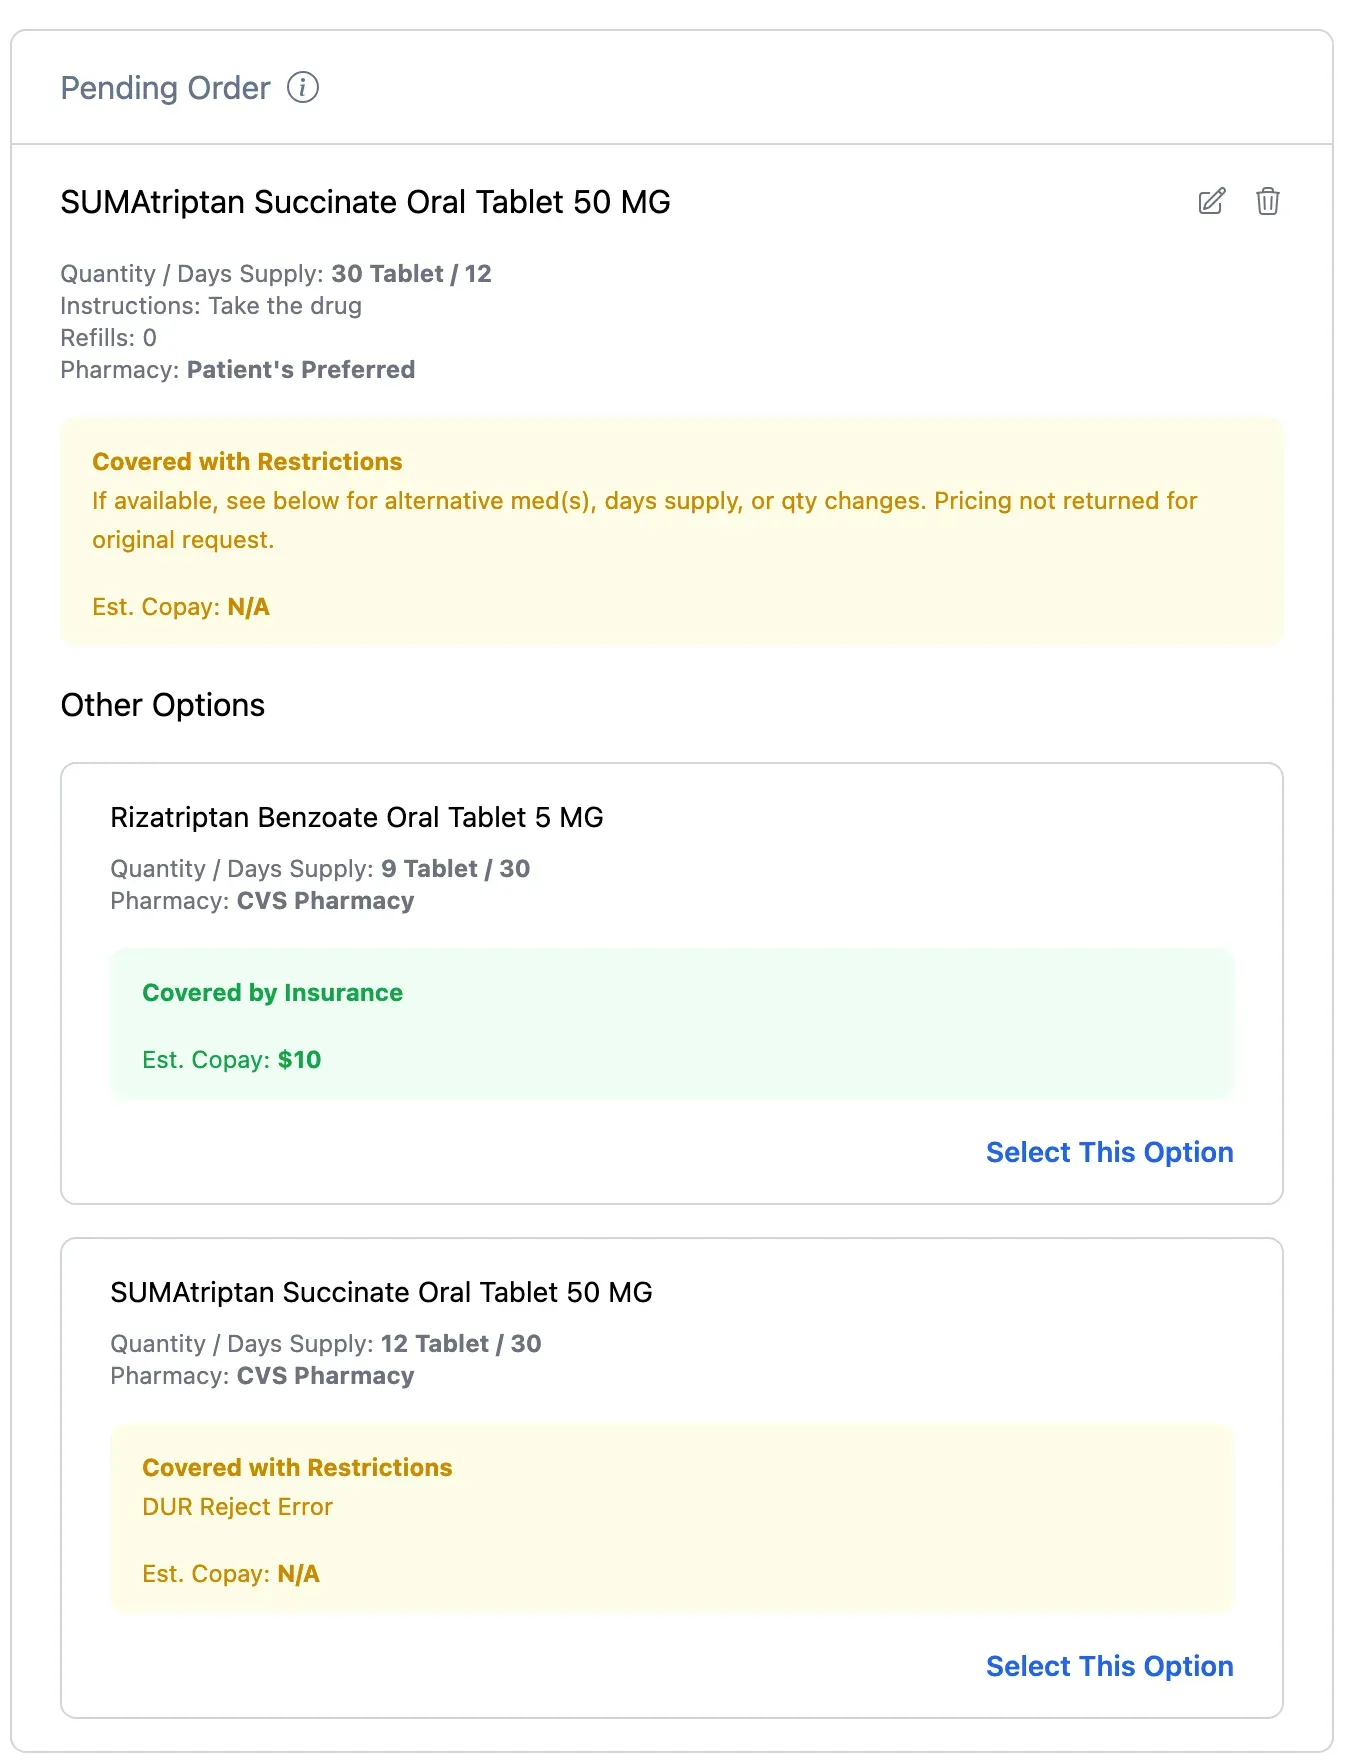
Task: Click the 30 Tablet / 12 quantity text
Action: click(x=411, y=274)
